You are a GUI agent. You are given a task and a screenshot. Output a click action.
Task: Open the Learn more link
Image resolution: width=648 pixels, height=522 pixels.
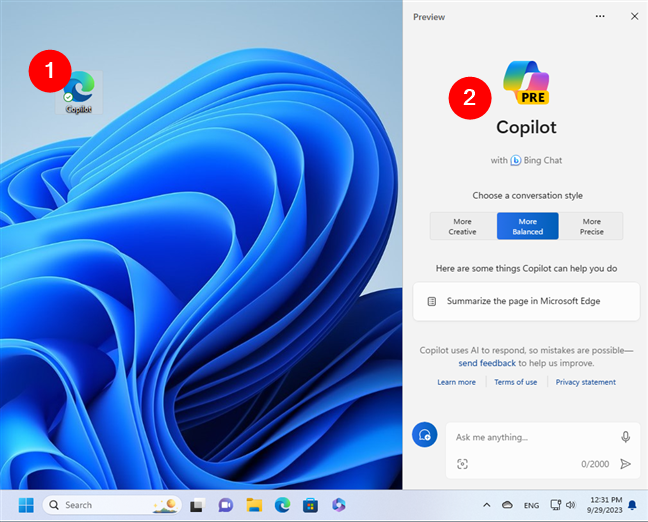click(456, 382)
